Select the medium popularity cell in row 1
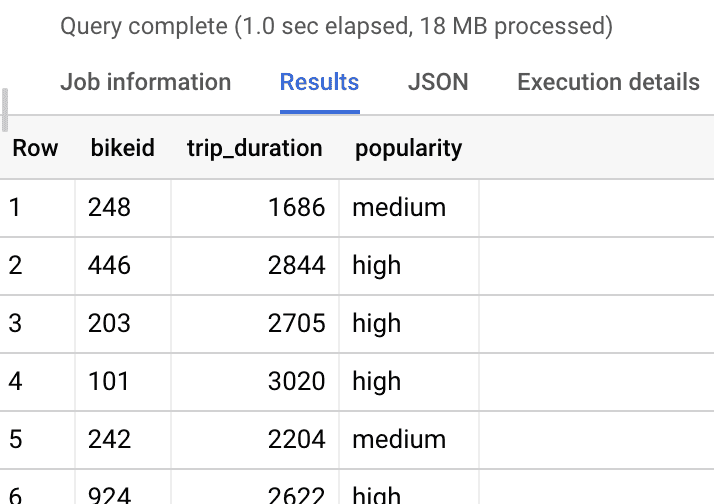714x504 pixels. pos(399,207)
